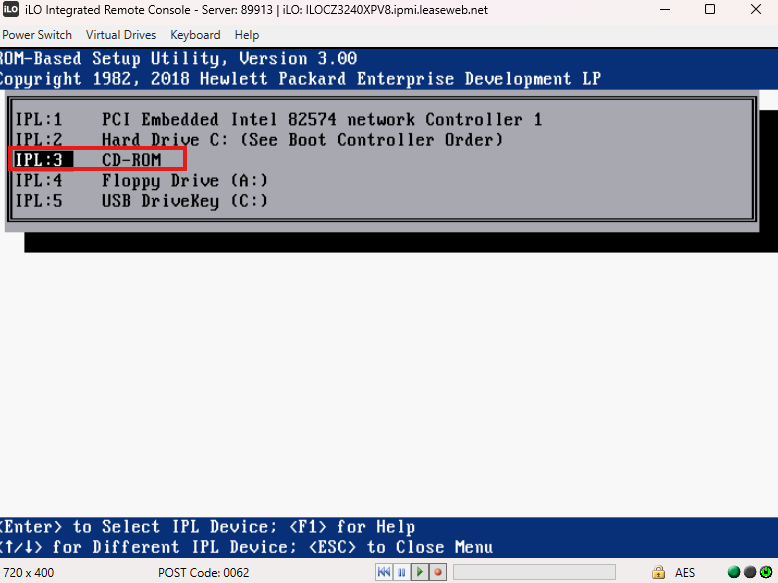This screenshot has width=778, height=583.
Task: Click the green status indicator light
Action: coord(734,572)
